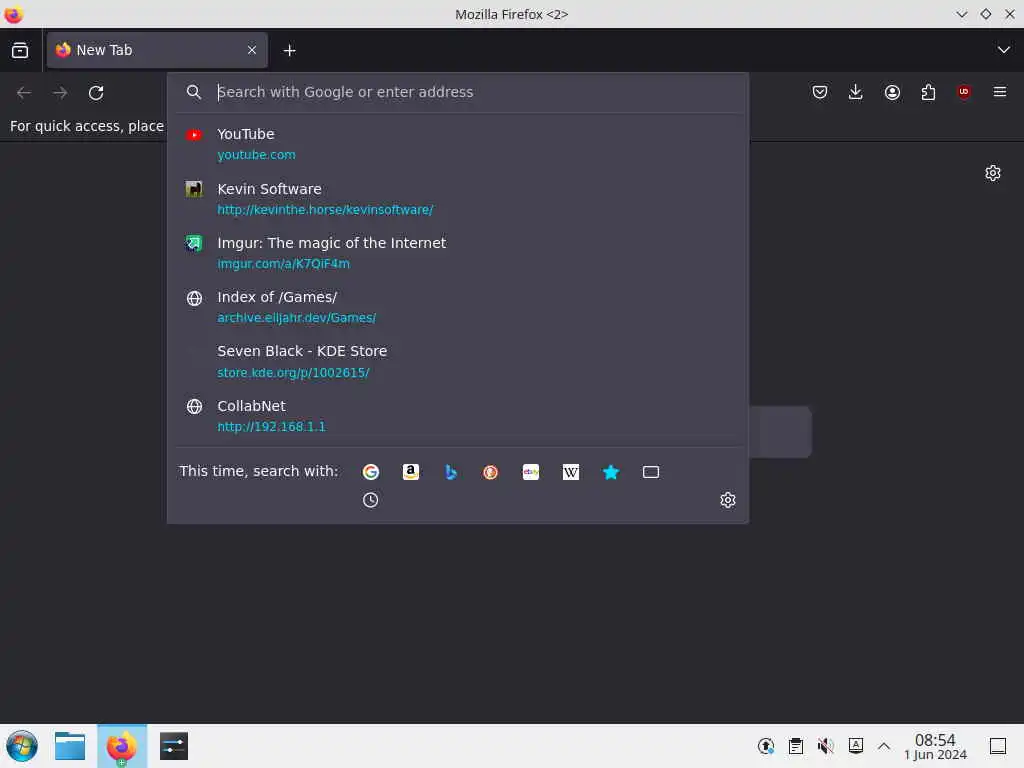1024x768 pixels.
Task: Search this time with Bing
Action: coord(451,472)
